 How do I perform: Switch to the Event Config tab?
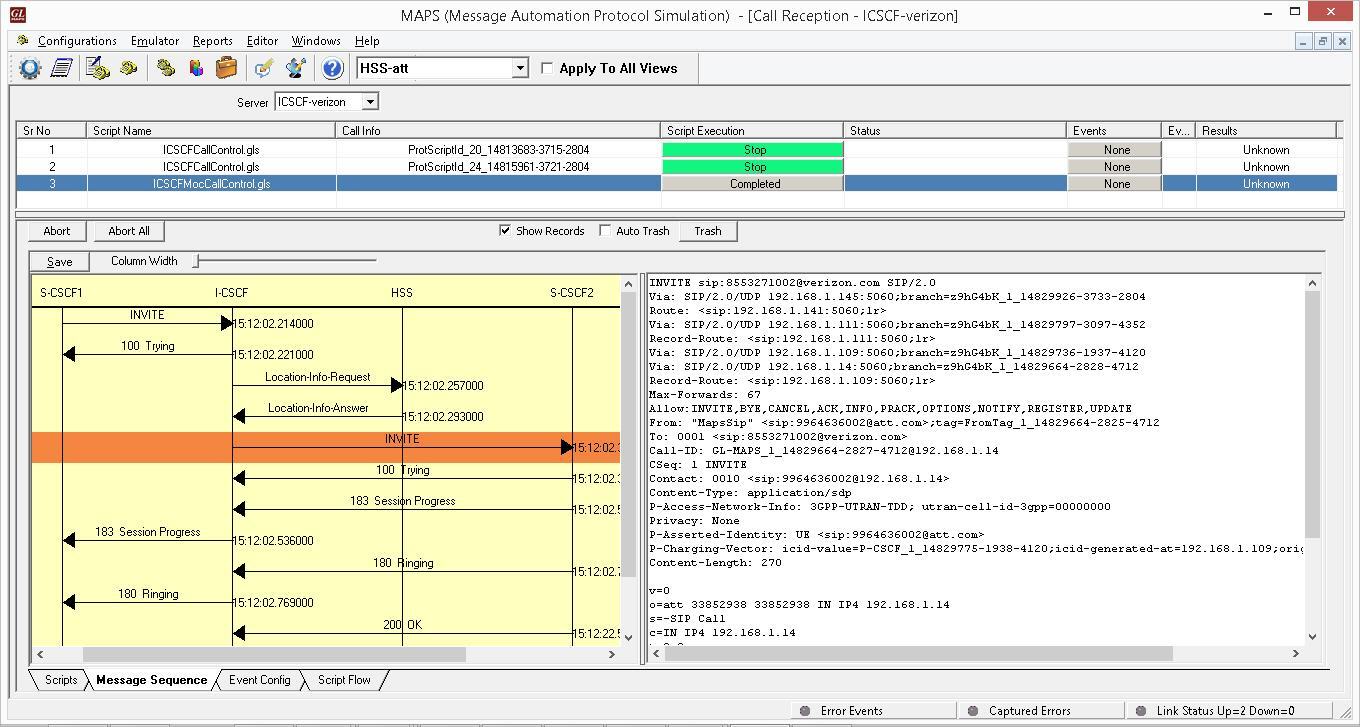259,680
